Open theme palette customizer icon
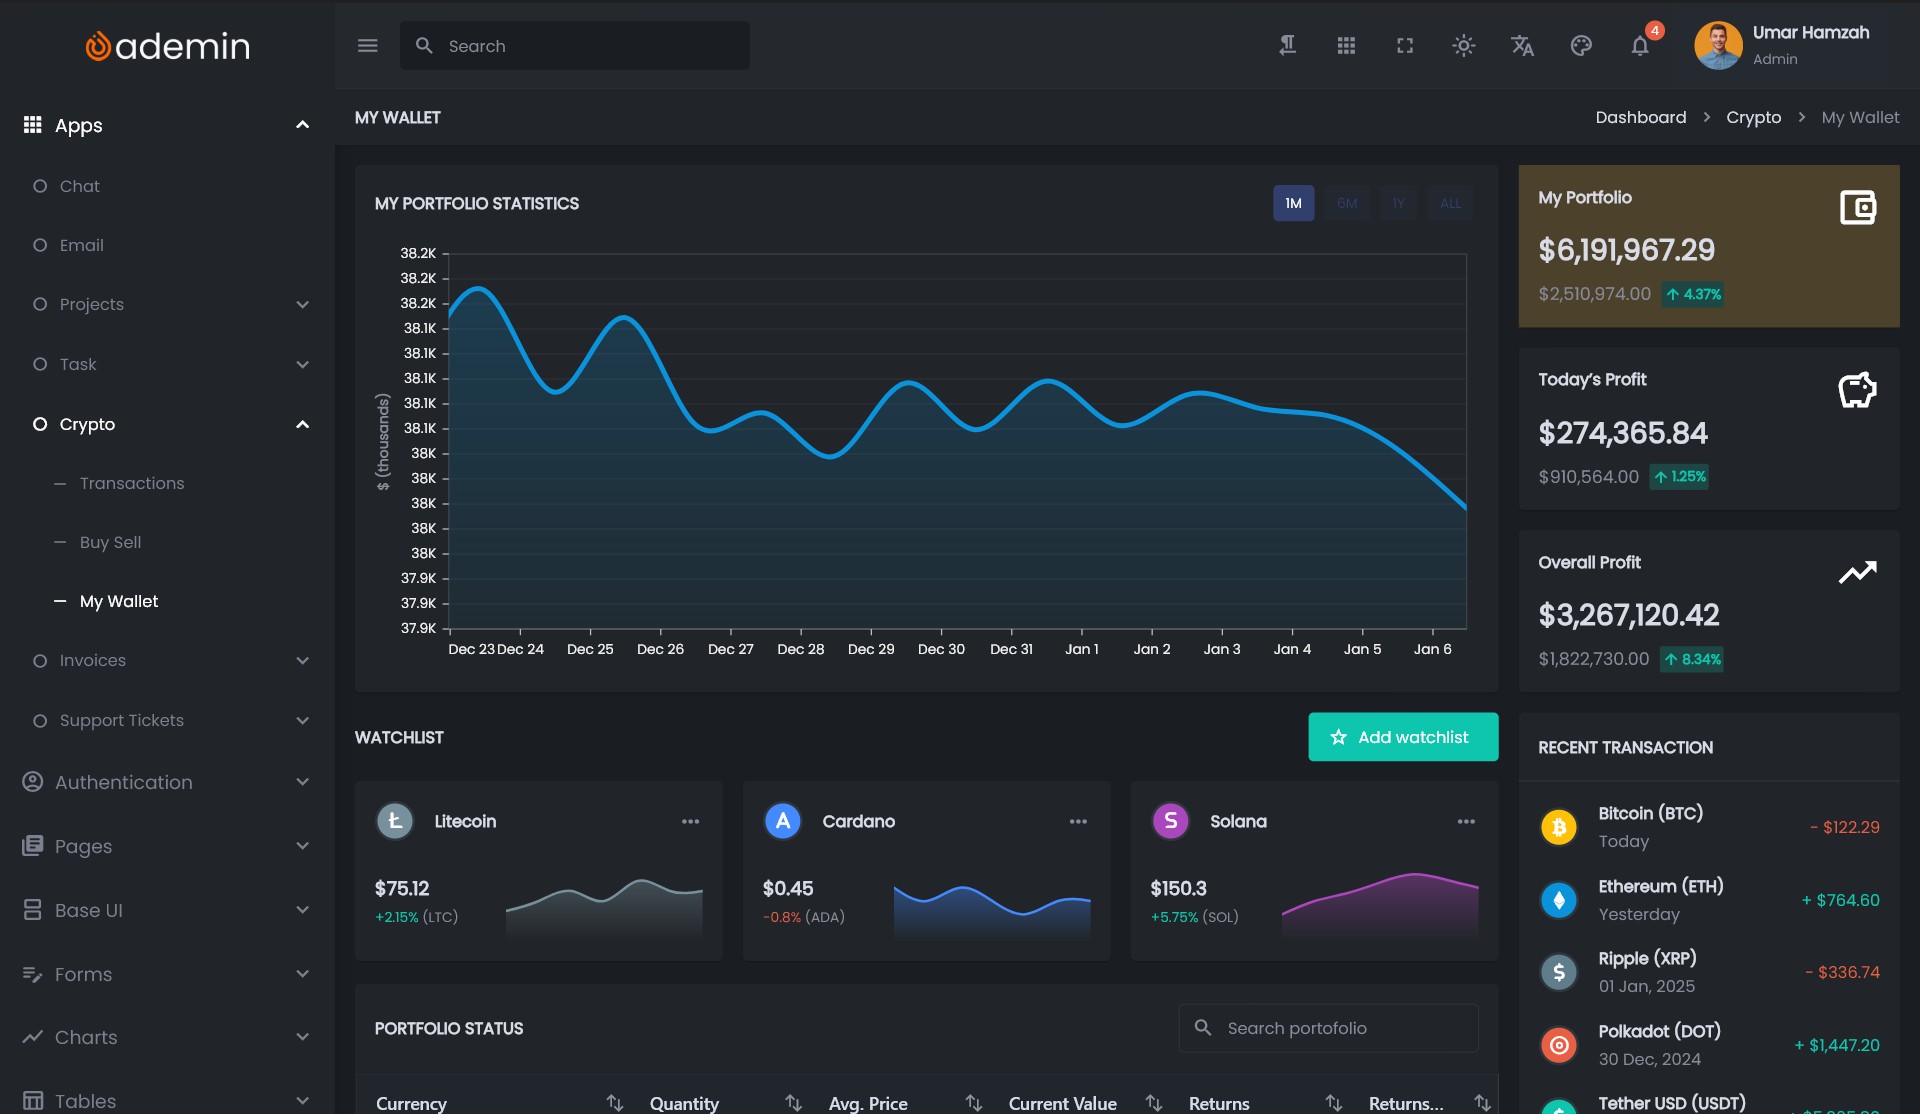The image size is (1920, 1114). click(1581, 46)
